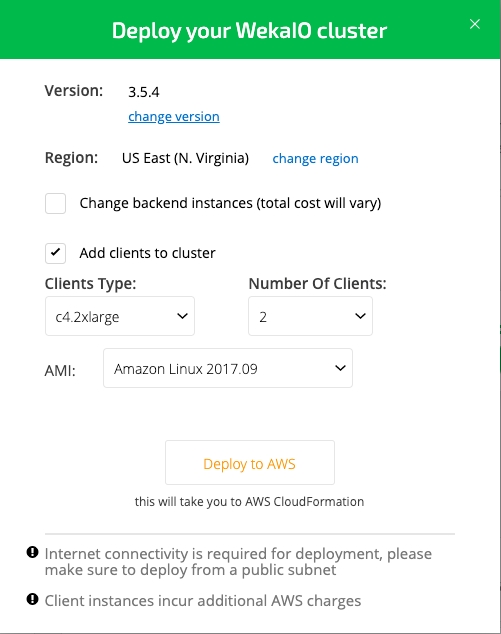Click the Deploy to AWS button
The width and height of the screenshot is (501, 634).
(x=250, y=463)
